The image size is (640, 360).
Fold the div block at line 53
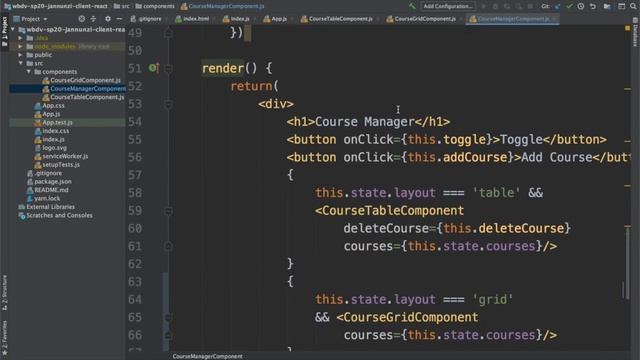pos(168,104)
